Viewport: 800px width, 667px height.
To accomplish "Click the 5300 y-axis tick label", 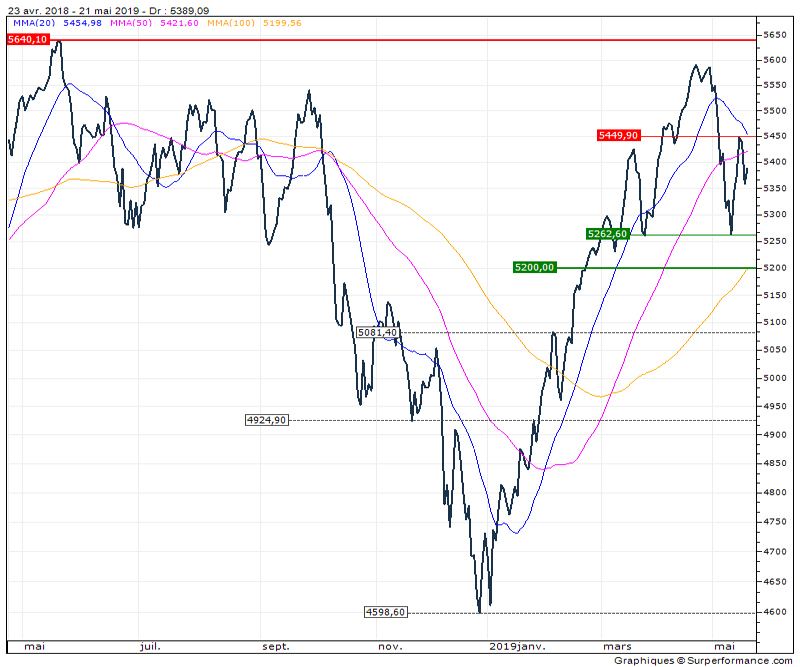I will coord(774,214).
